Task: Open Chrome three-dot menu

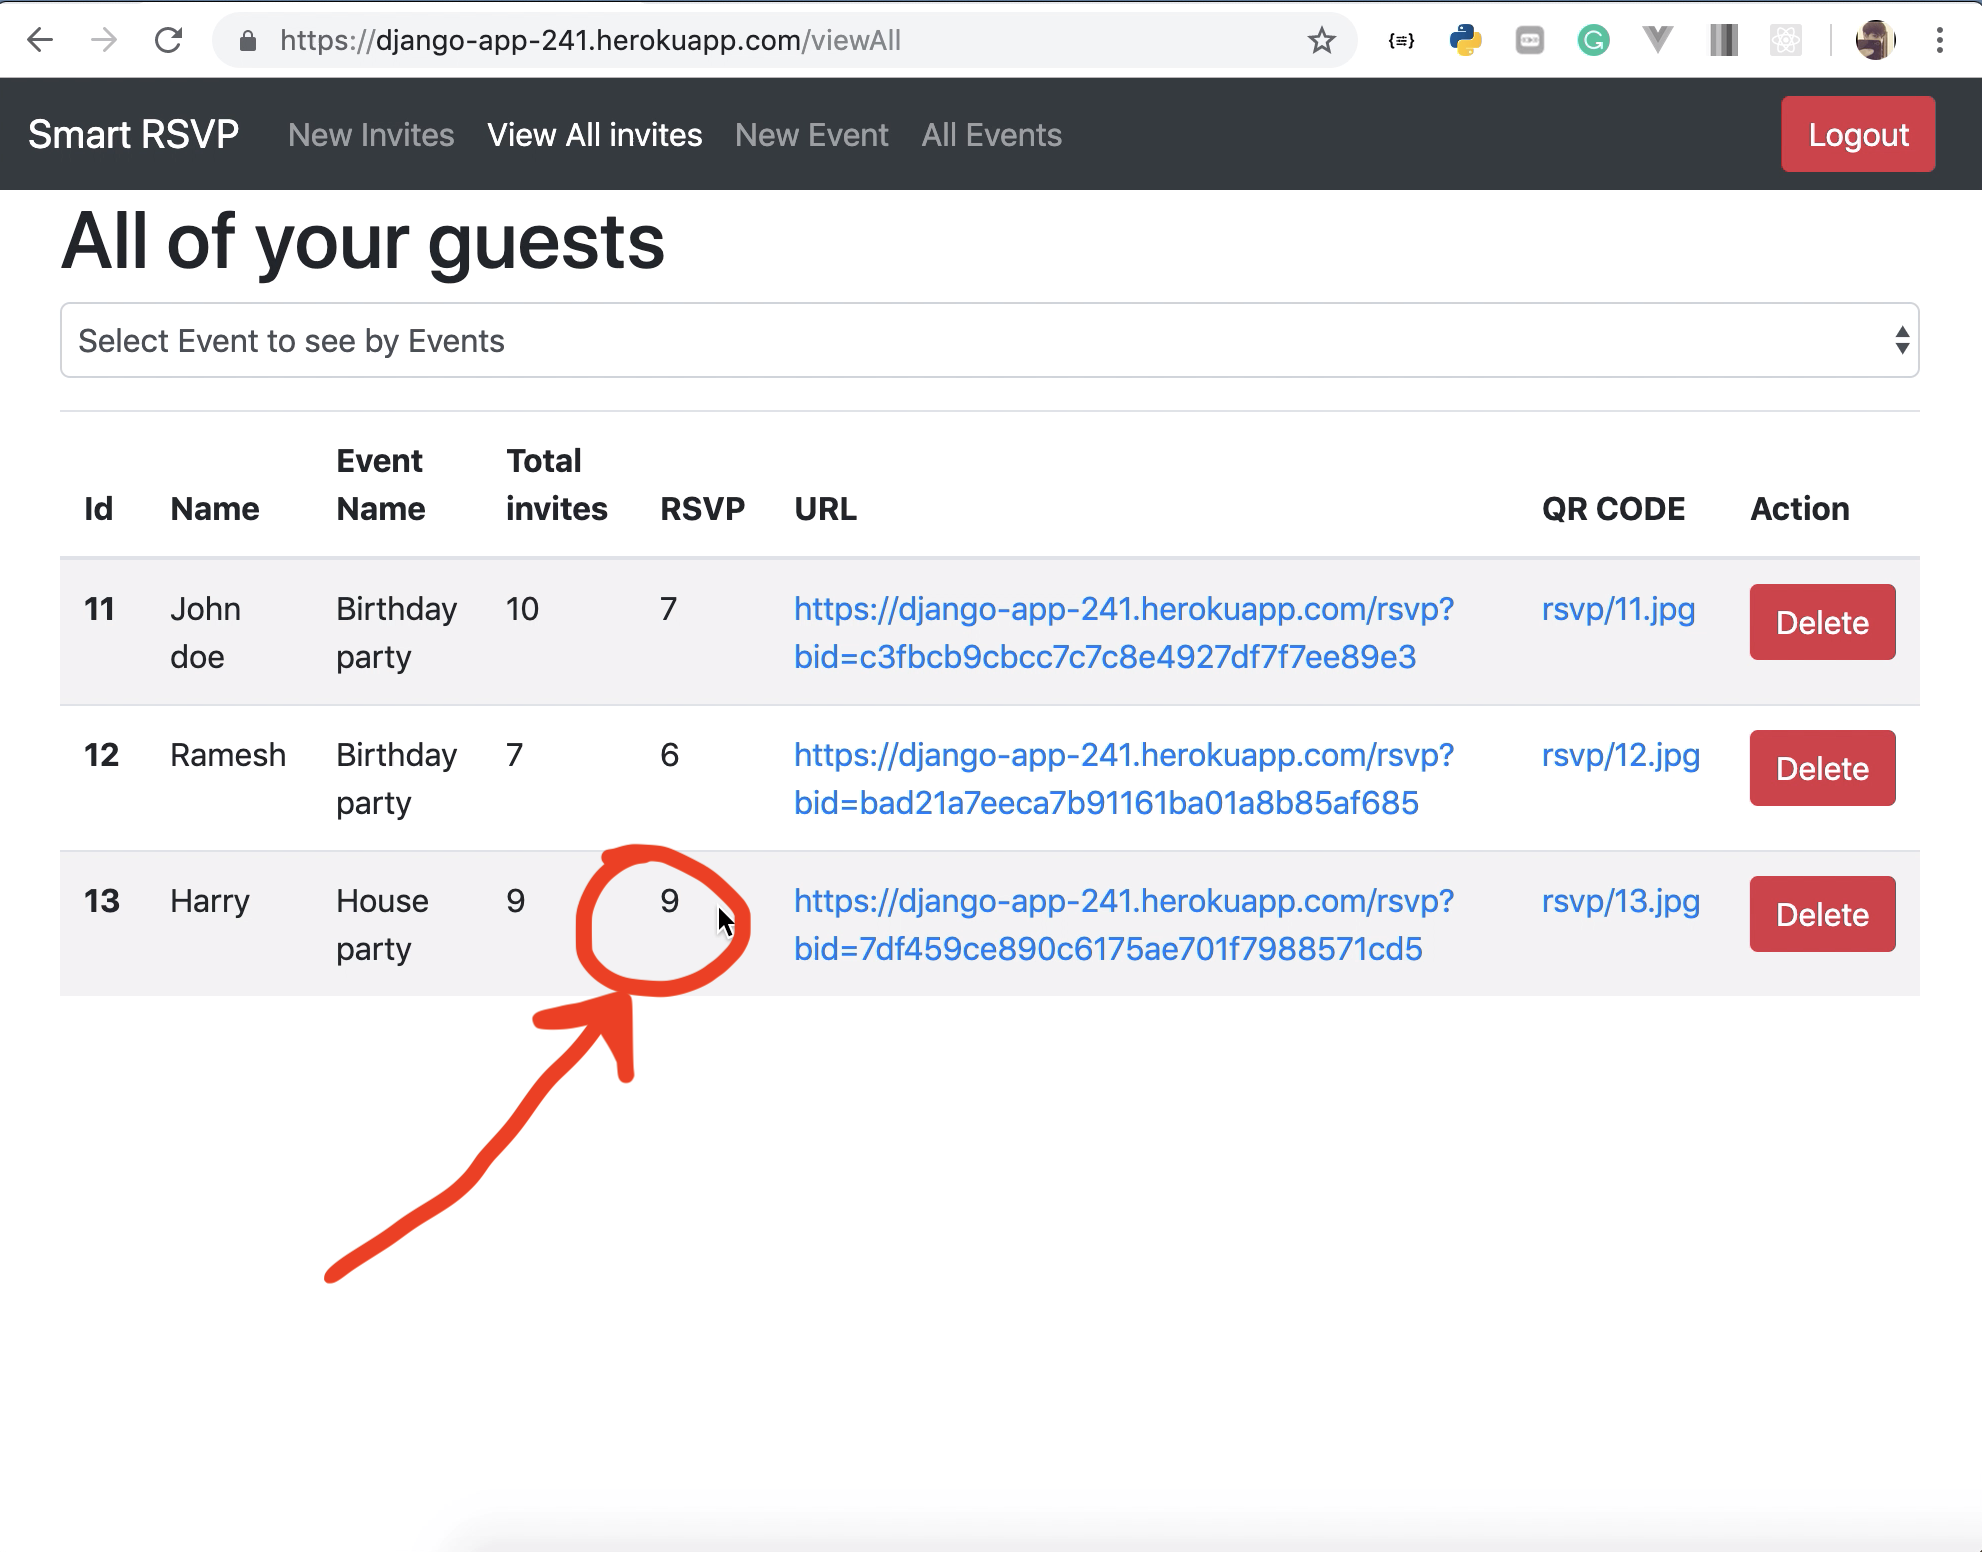Action: click(x=1939, y=40)
